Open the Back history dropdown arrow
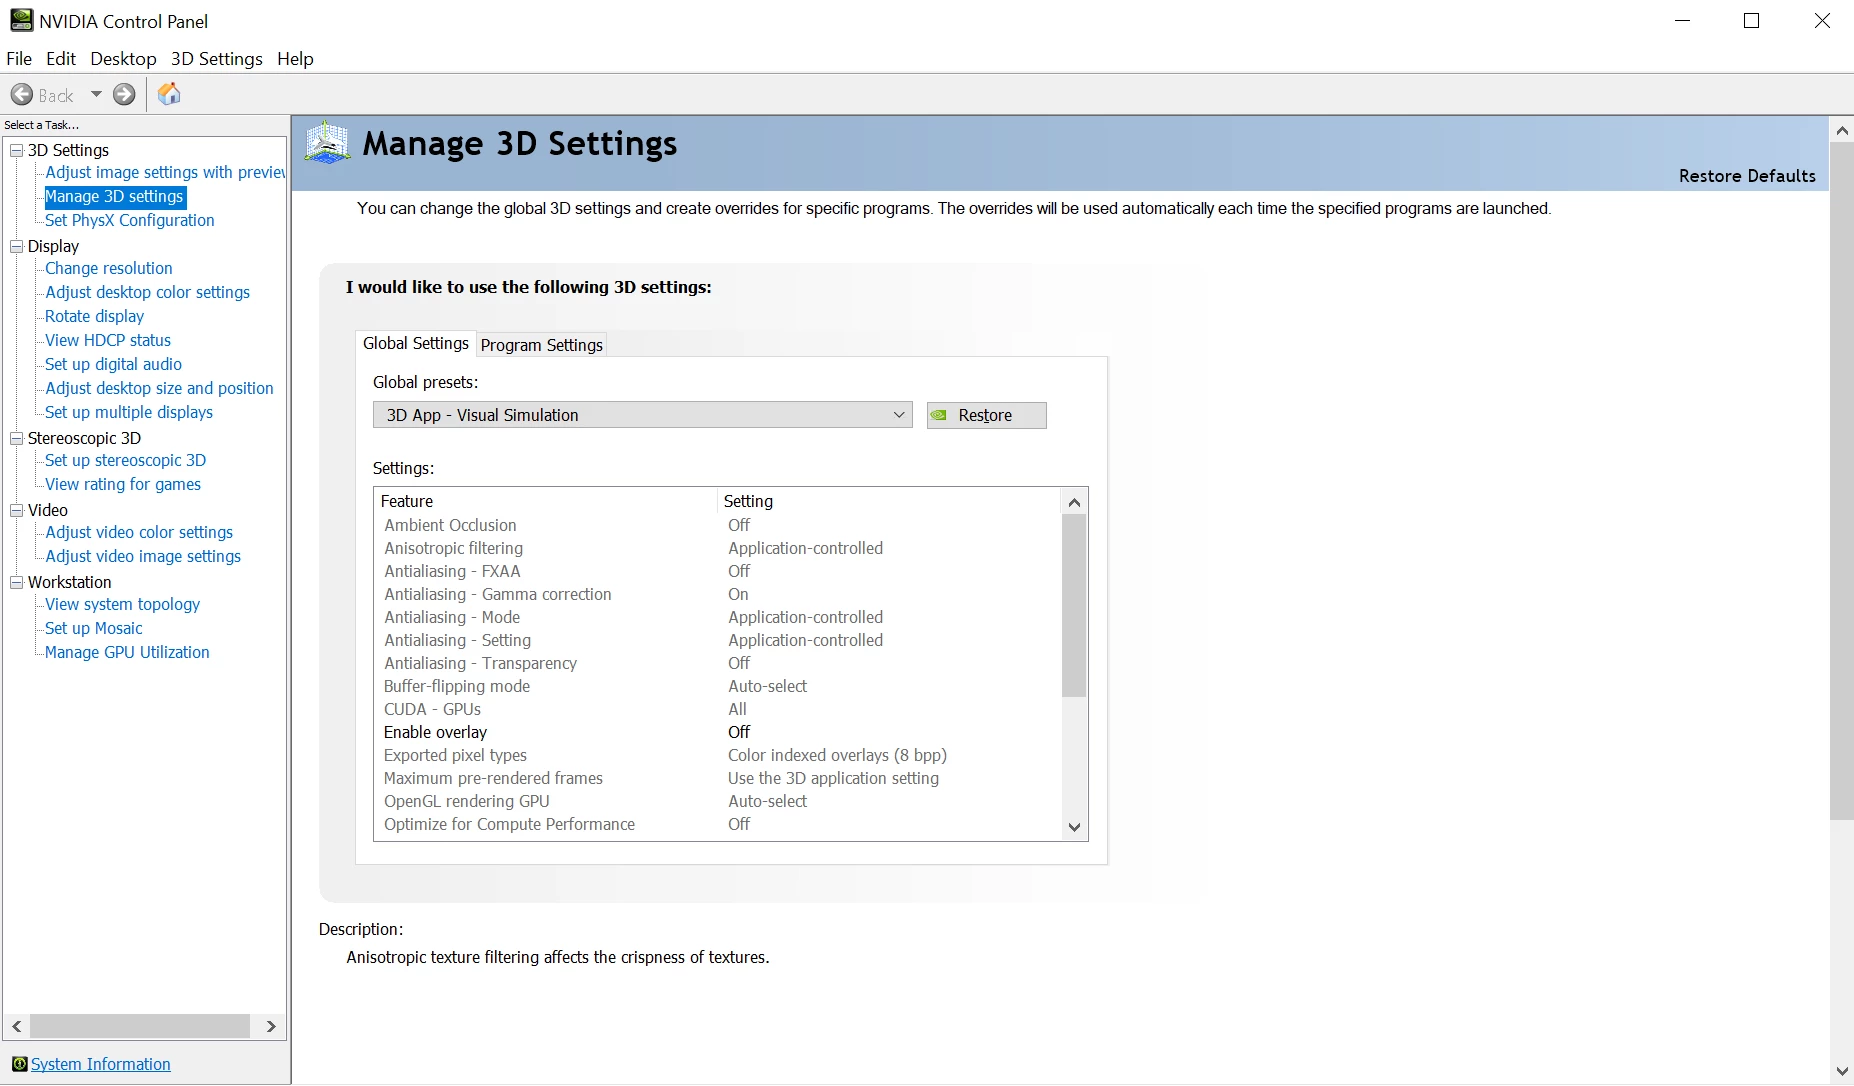1854x1086 pixels. point(96,95)
